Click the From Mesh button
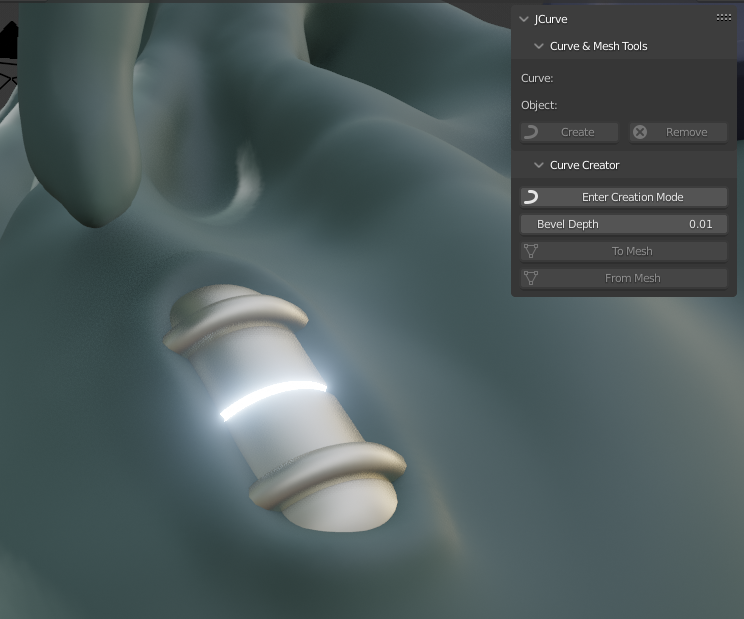 click(x=624, y=278)
